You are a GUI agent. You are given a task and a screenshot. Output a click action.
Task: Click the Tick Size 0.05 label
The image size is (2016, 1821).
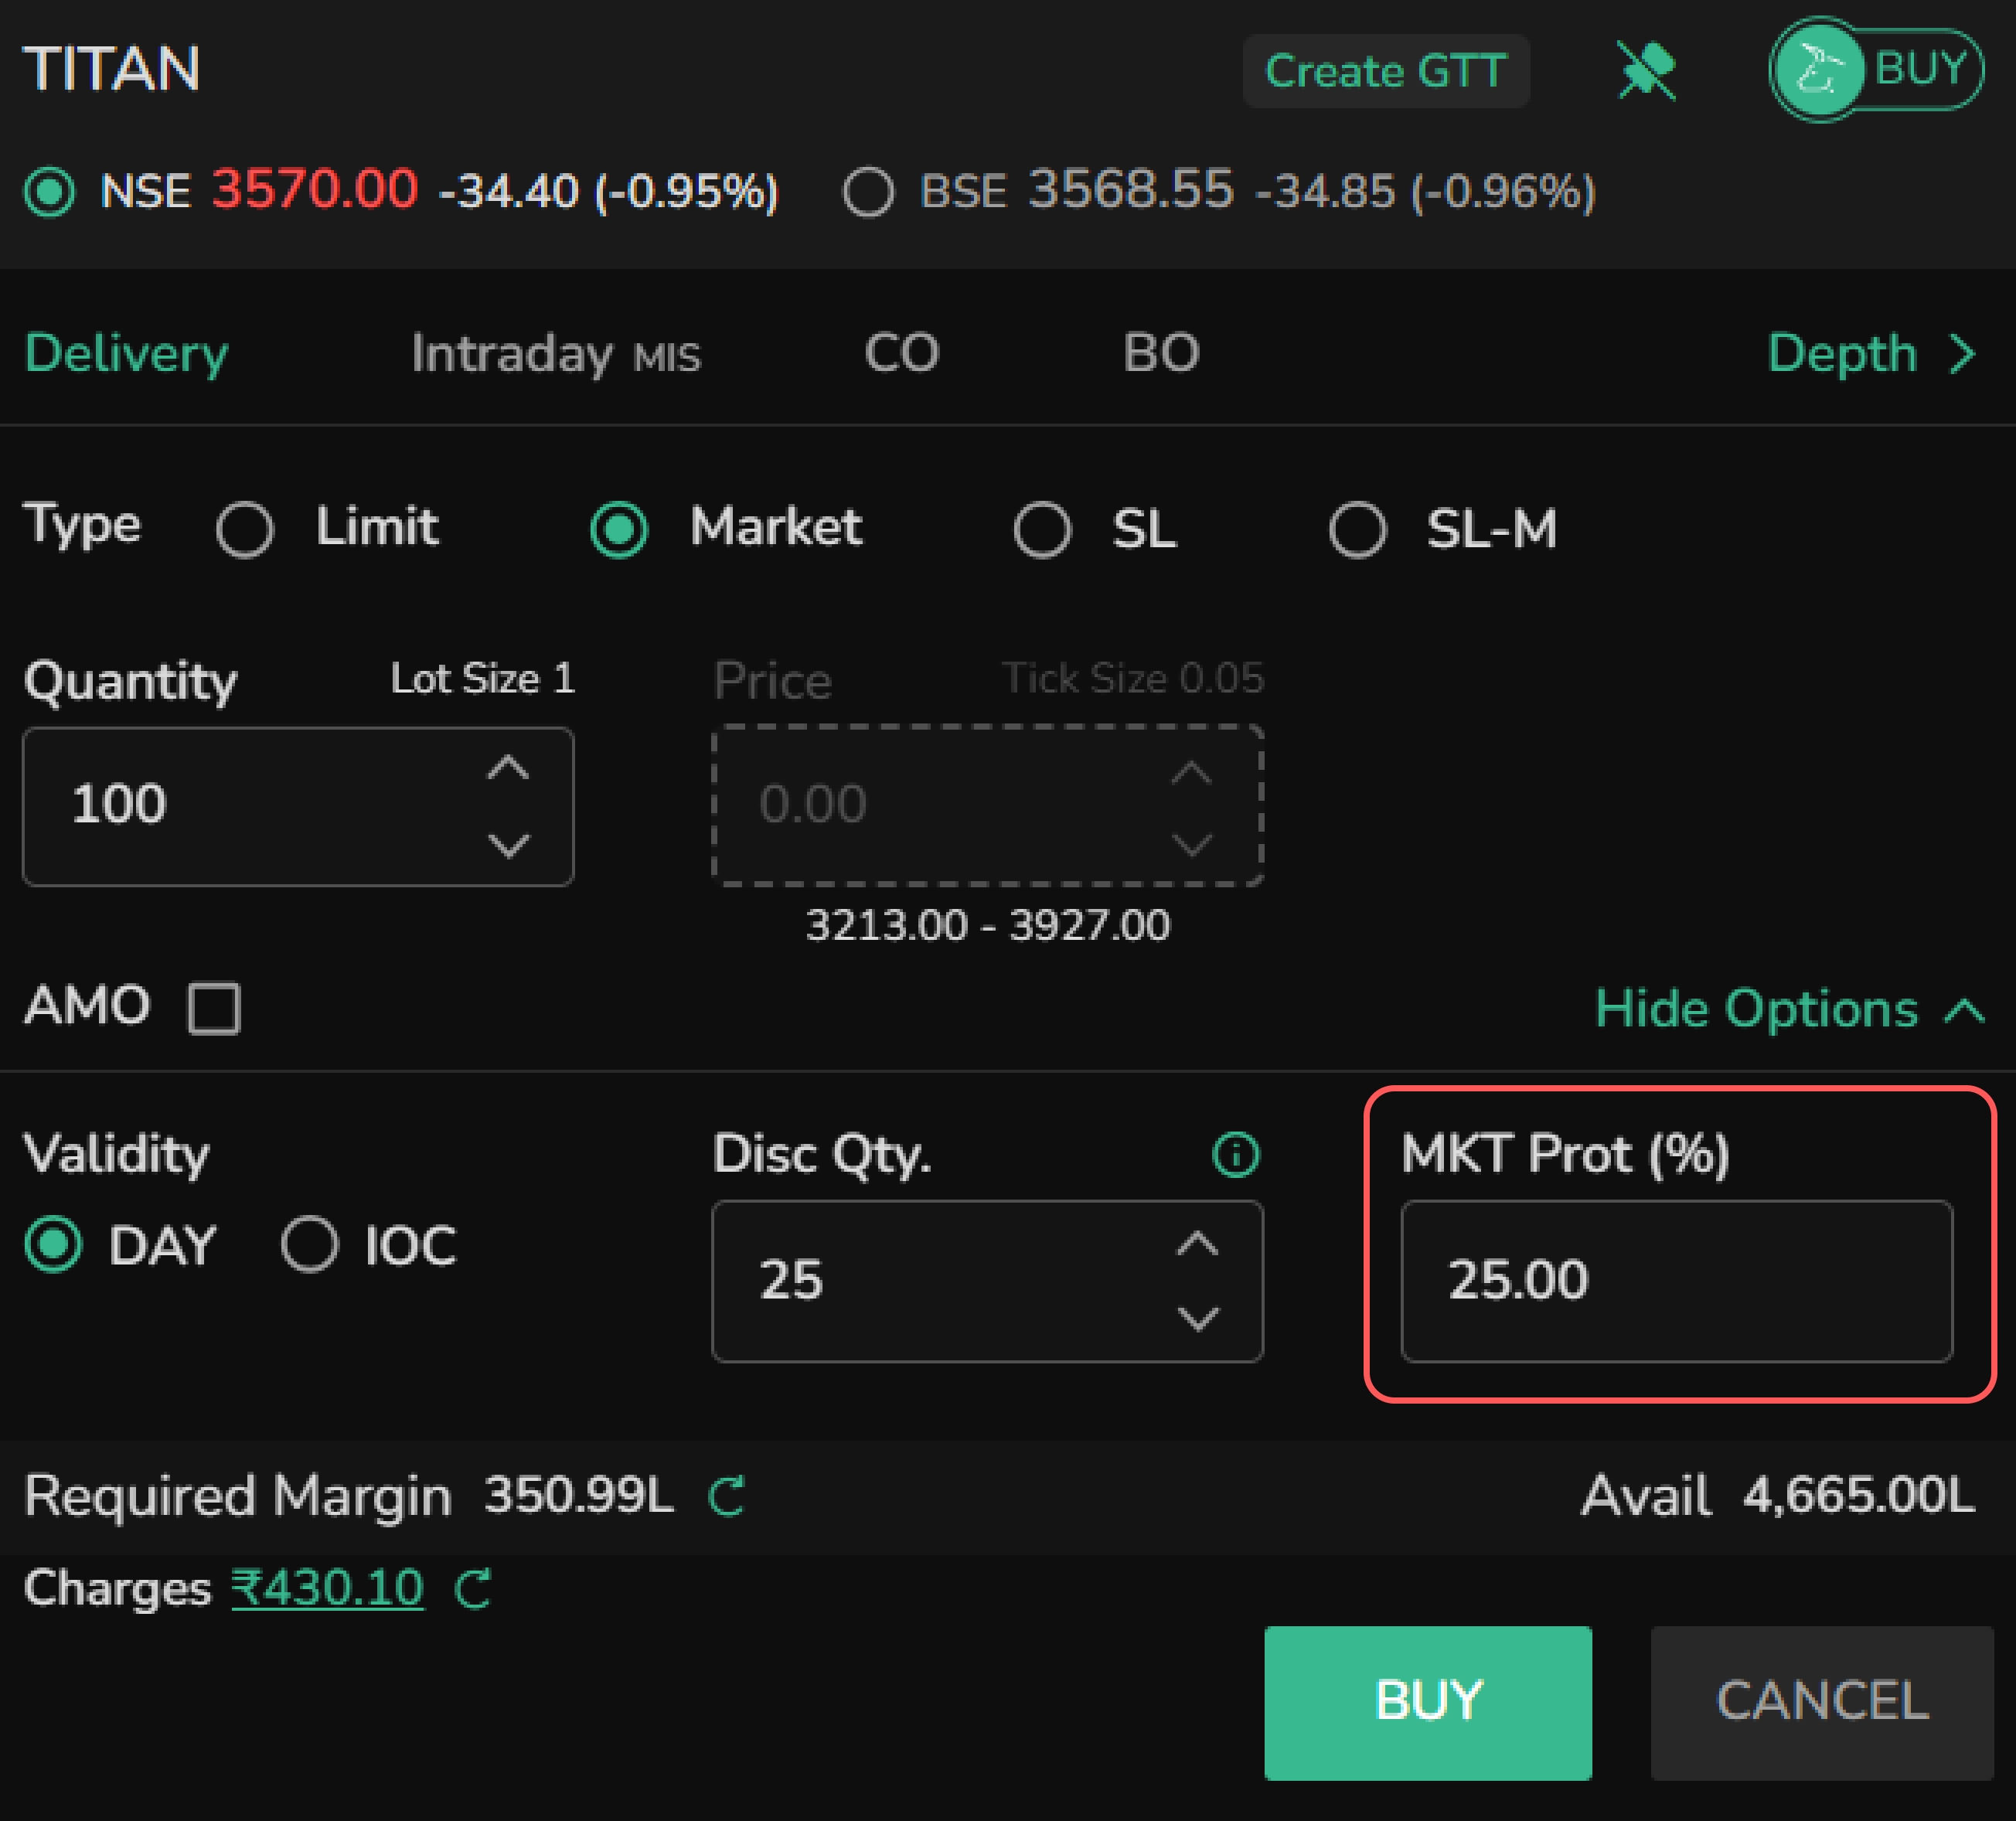pyautogui.click(x=1133, y=679)
